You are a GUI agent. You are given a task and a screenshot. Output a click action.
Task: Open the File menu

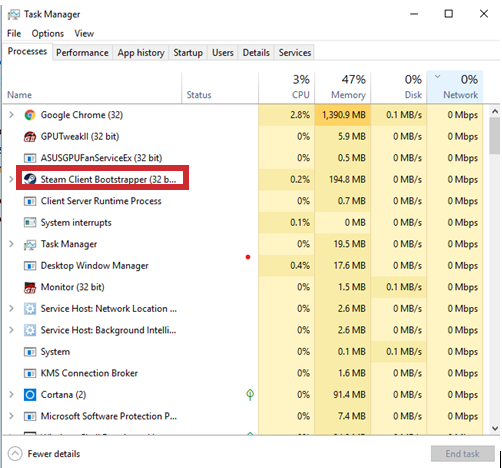[14, 34]
